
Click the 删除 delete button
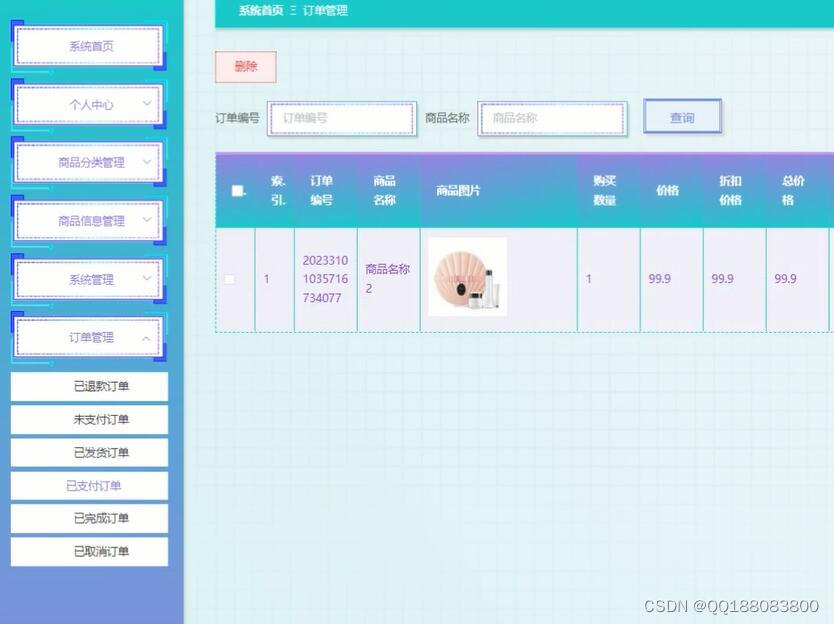[245, 66]
